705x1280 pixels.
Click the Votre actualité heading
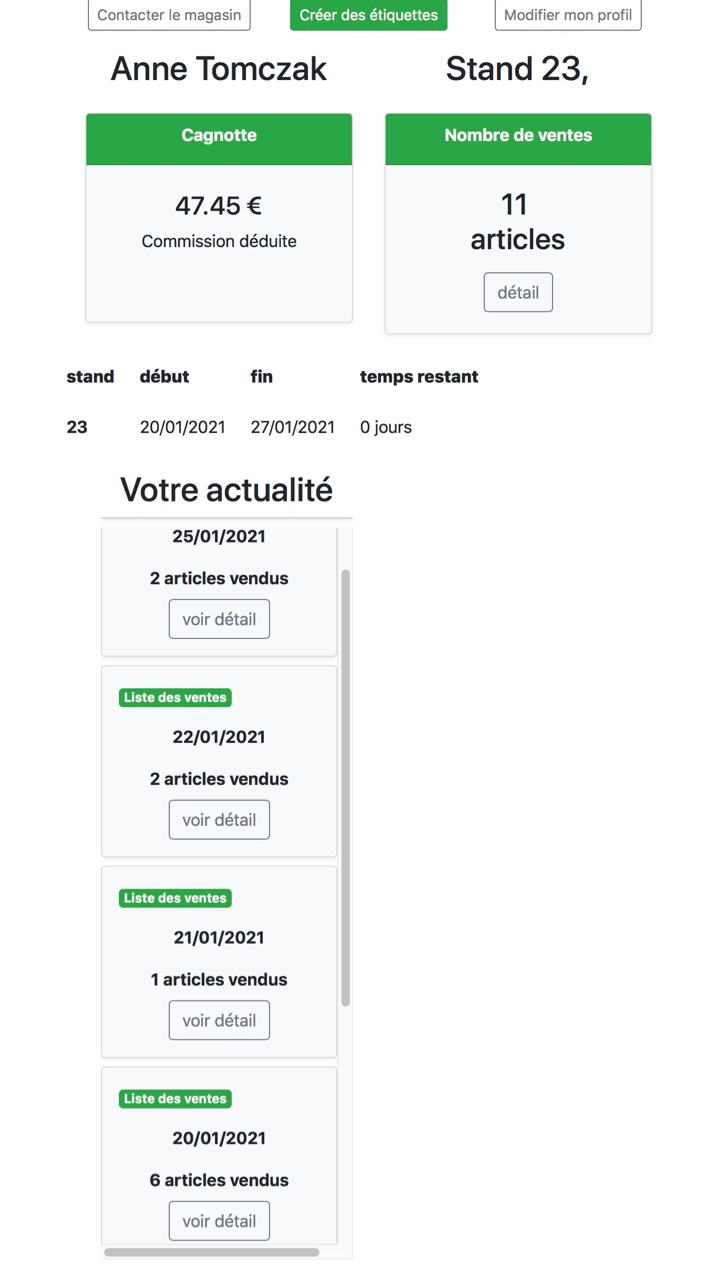click(x=226, y=490)
